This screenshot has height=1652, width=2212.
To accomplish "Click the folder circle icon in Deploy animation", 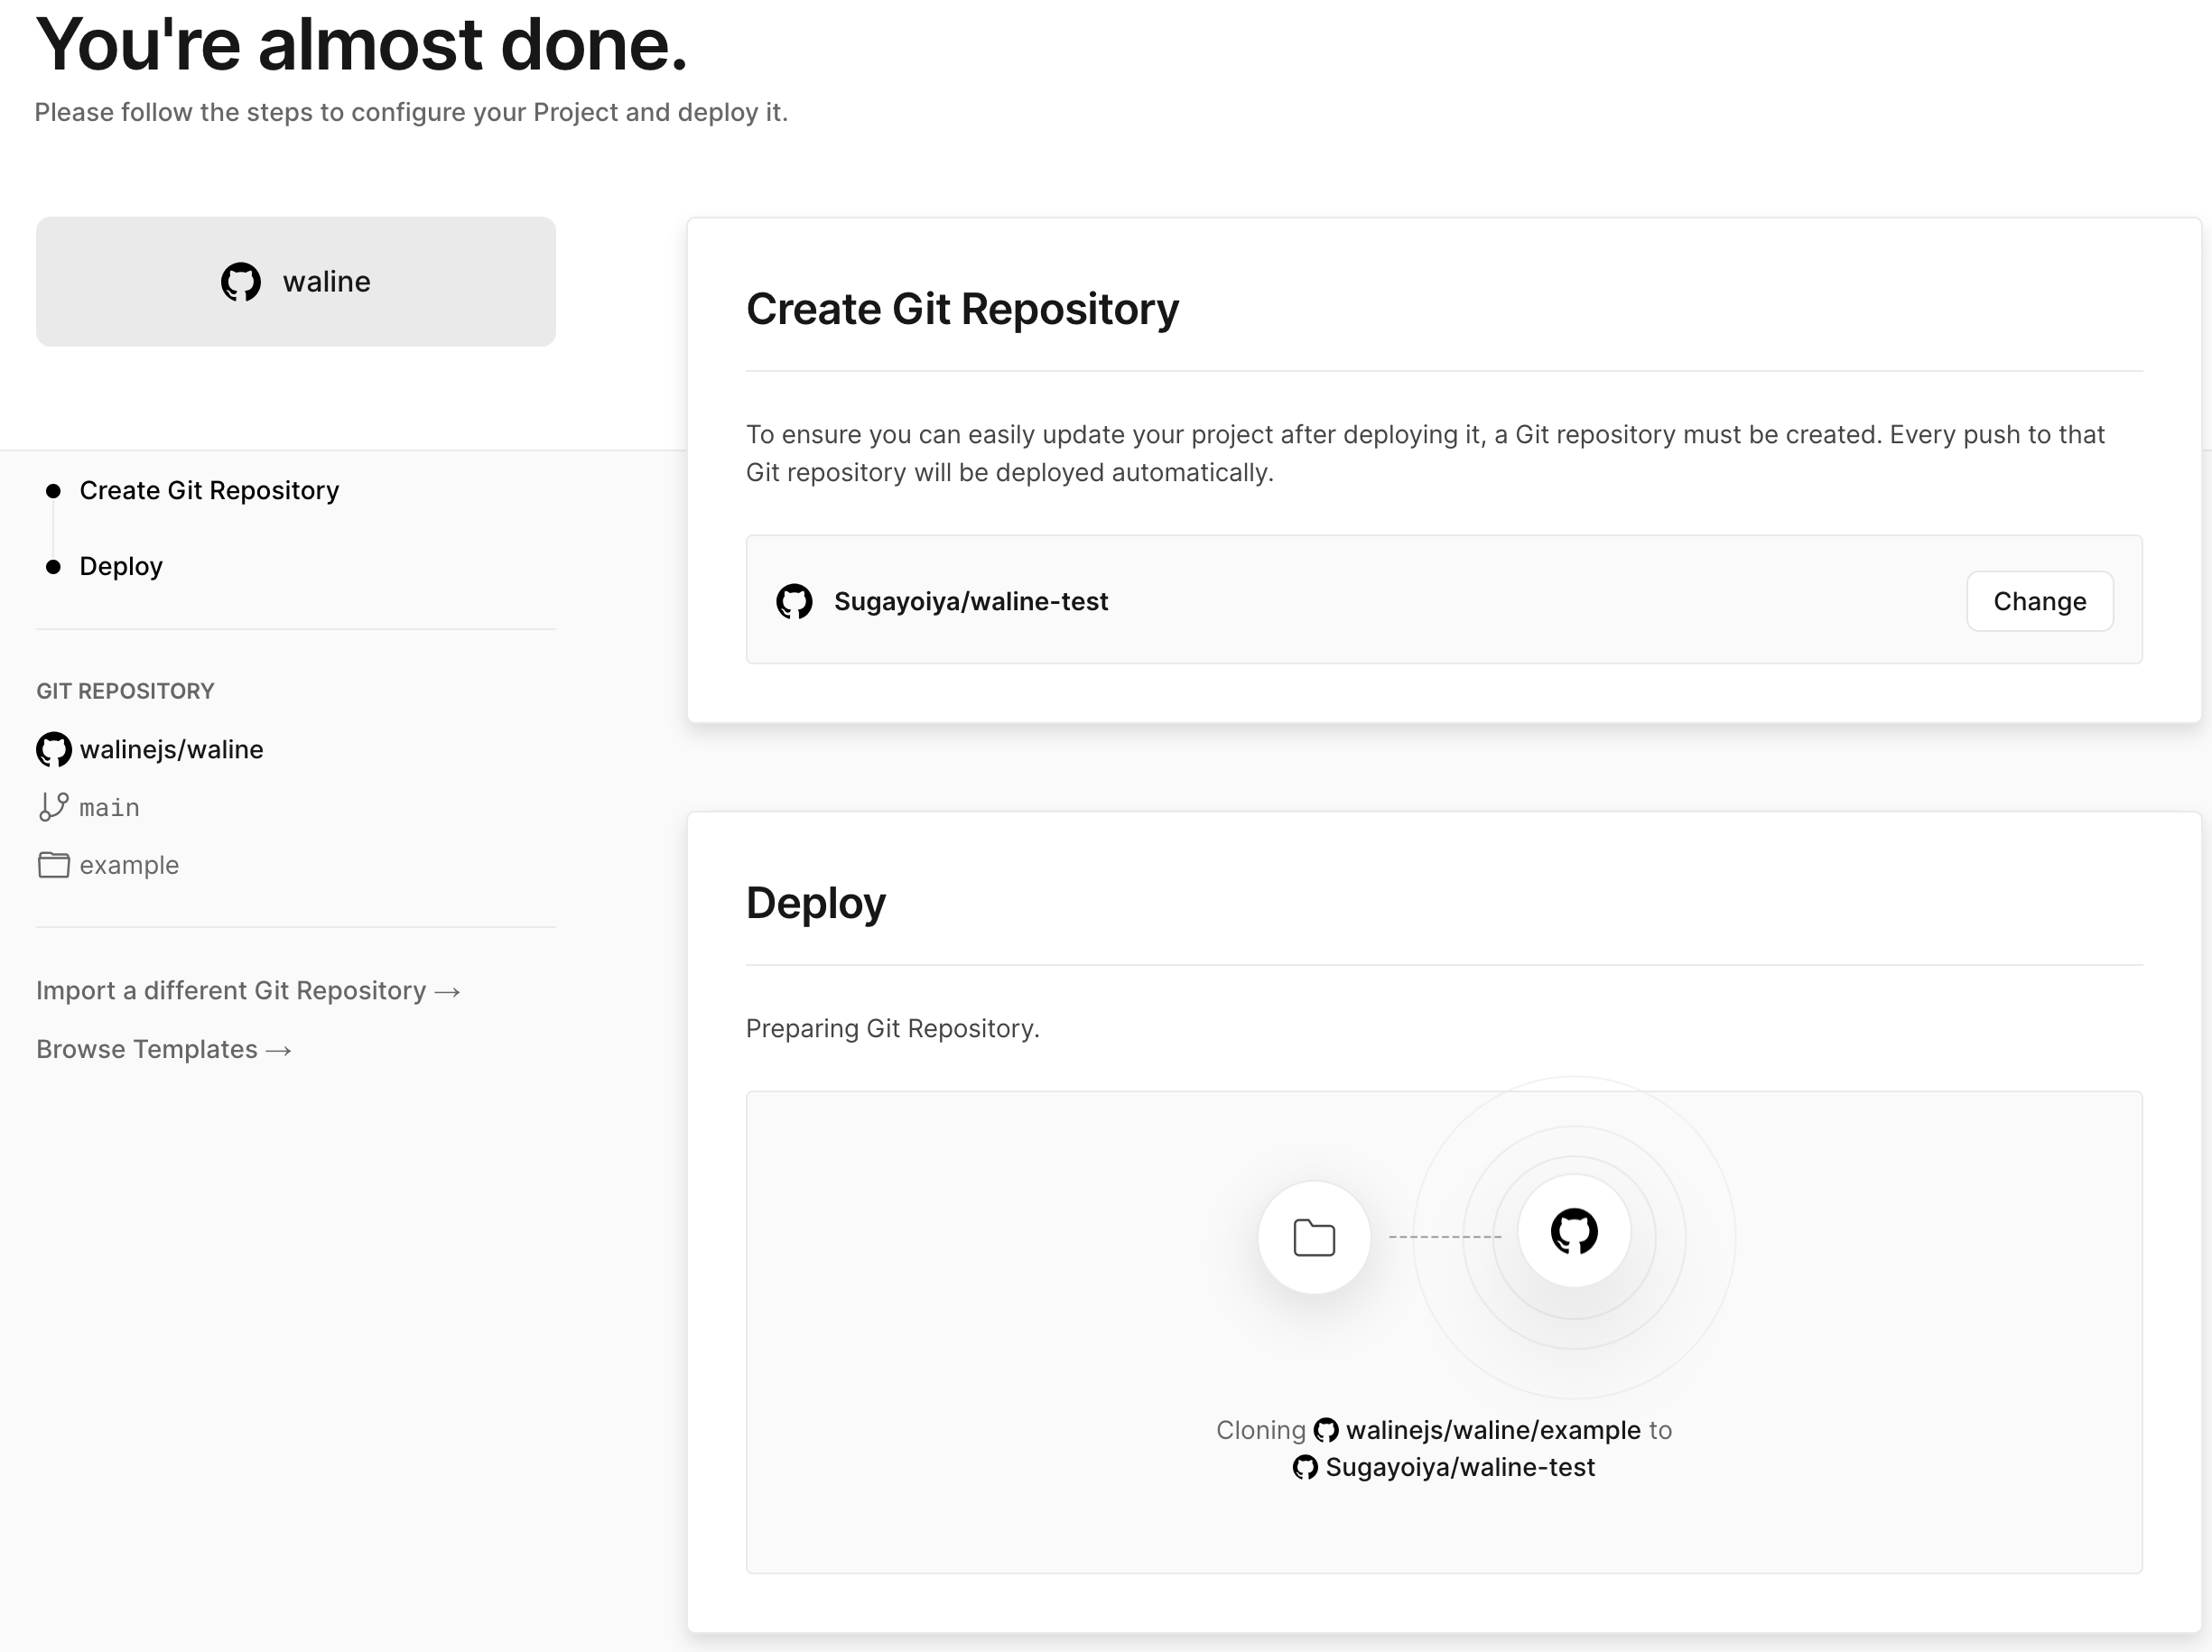I will (1314, 1237).
